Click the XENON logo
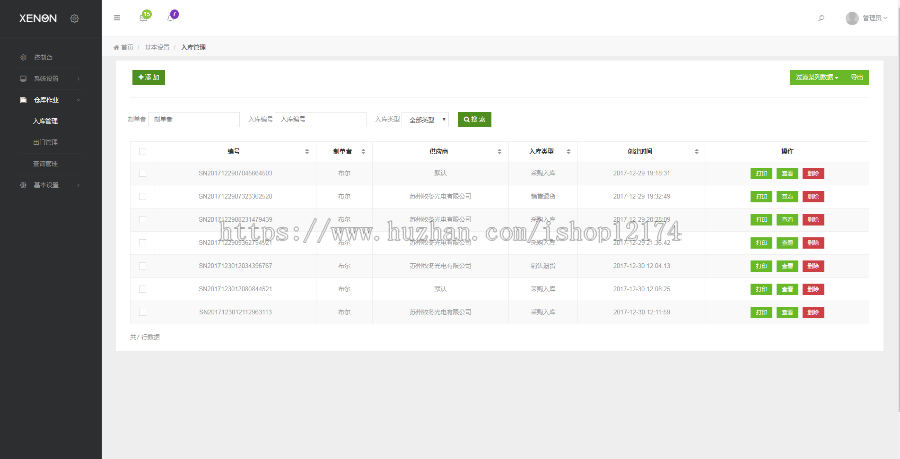Viewport: 900px width, 459px height. click(38, 18)
